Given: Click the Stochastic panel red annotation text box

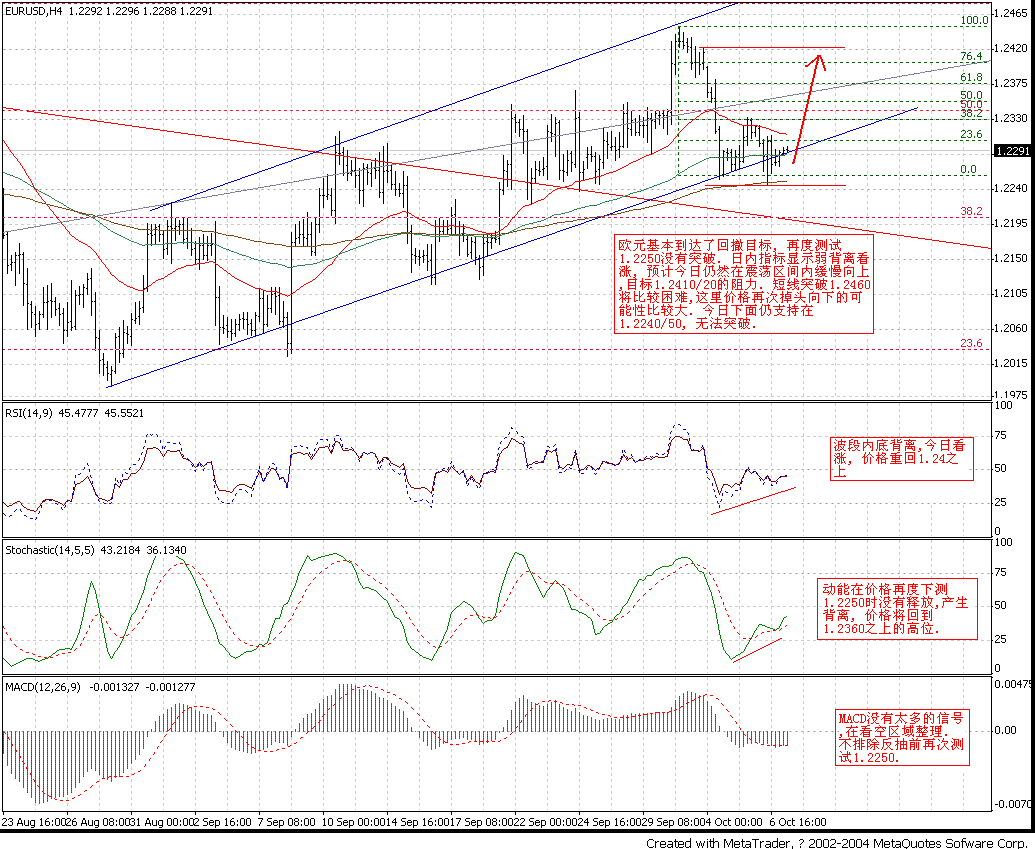Looking at the screenshot, I should click(896, 609).
